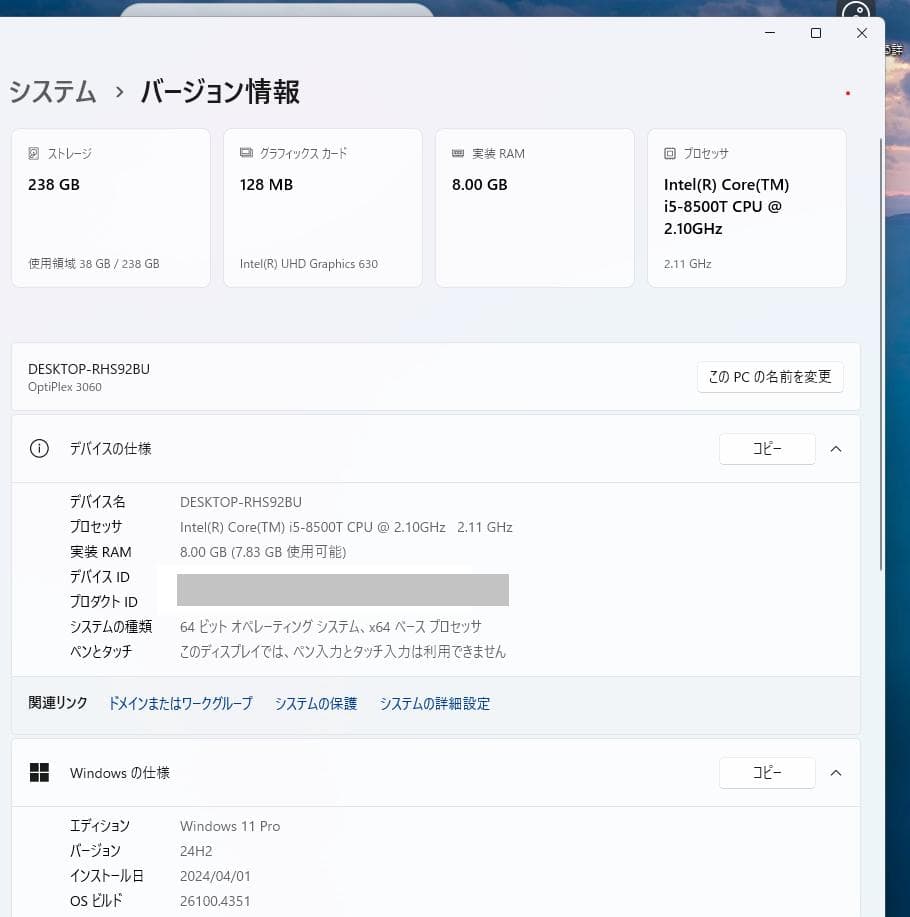Screen dimensions: 910x917
Task: Click コピー button for Windows specifications
Action: 767,772
